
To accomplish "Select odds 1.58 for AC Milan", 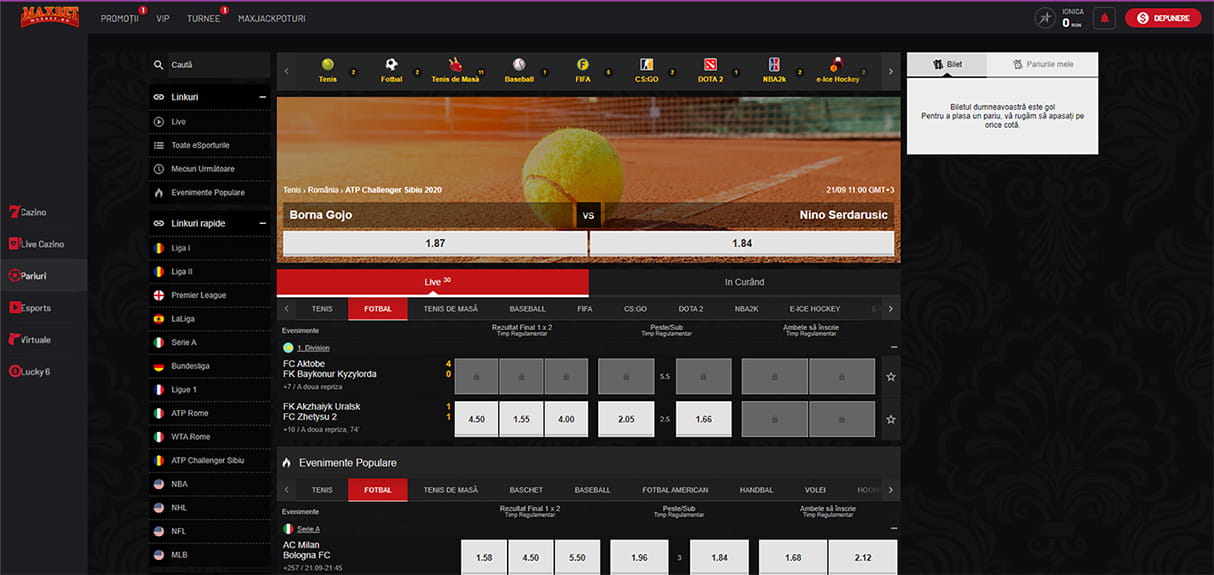I will tap(484, 557).
